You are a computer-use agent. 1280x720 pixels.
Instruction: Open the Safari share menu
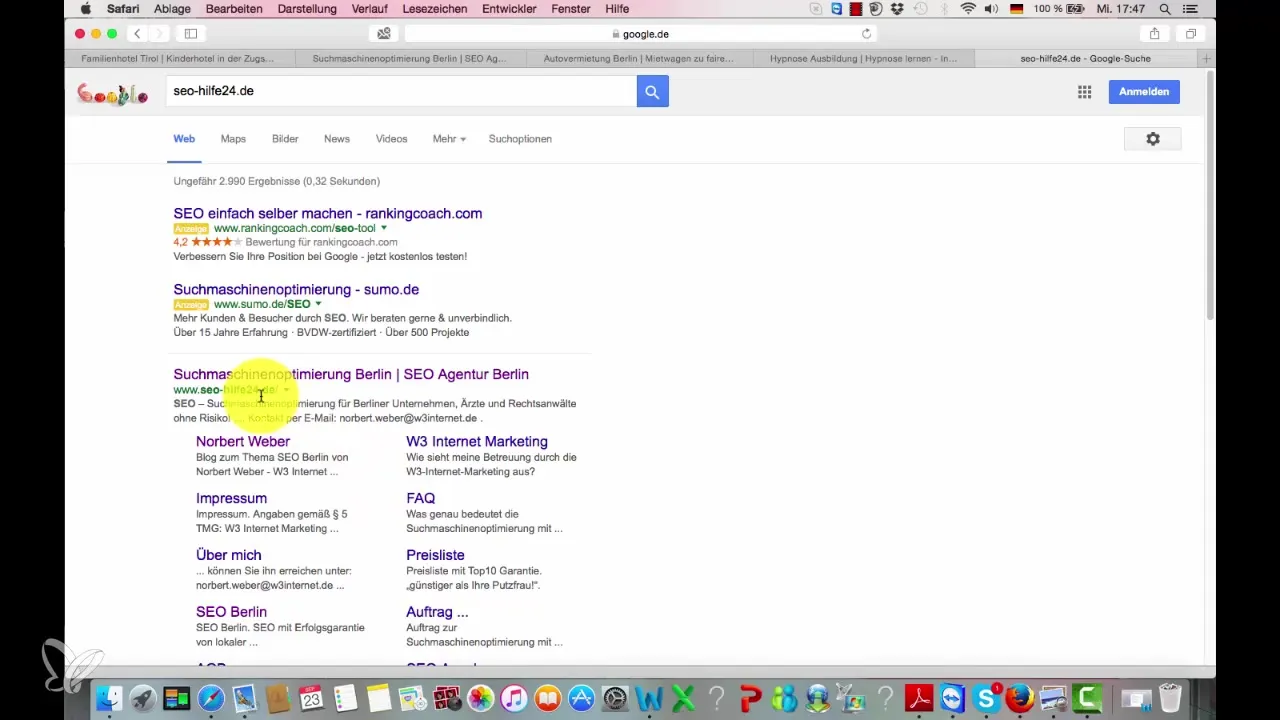tap(1154, 34)
